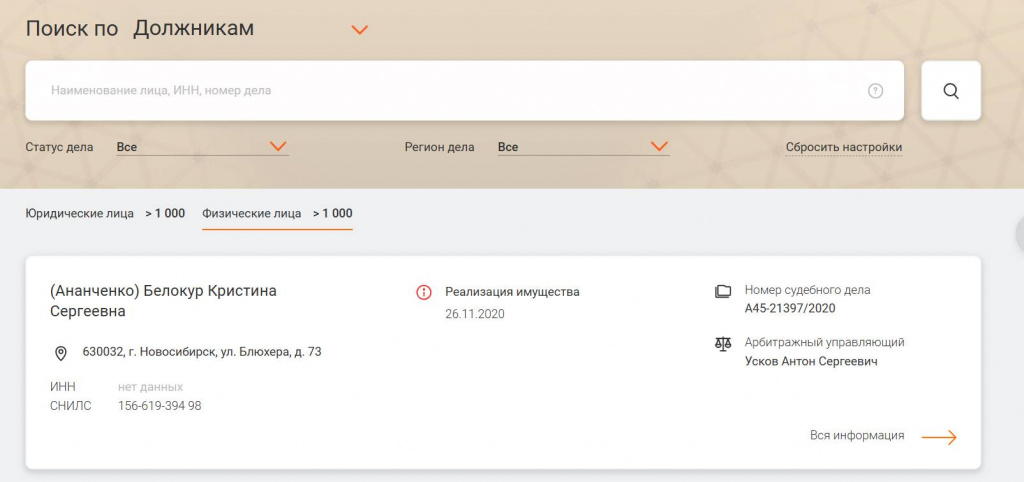Click debtor name Белокур Кристина Сергеевна
This screenshot has height=482, width=1024.
[163, 301]
